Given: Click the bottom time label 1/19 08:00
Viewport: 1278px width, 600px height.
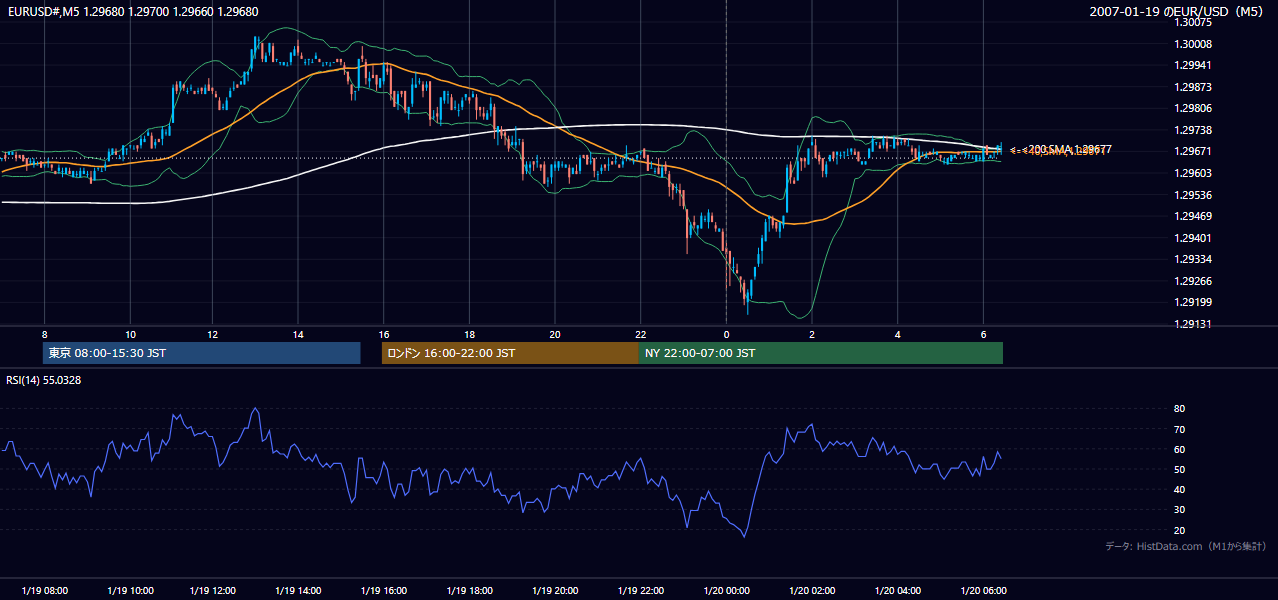Looking at the screenshot, I should point(45,591).
